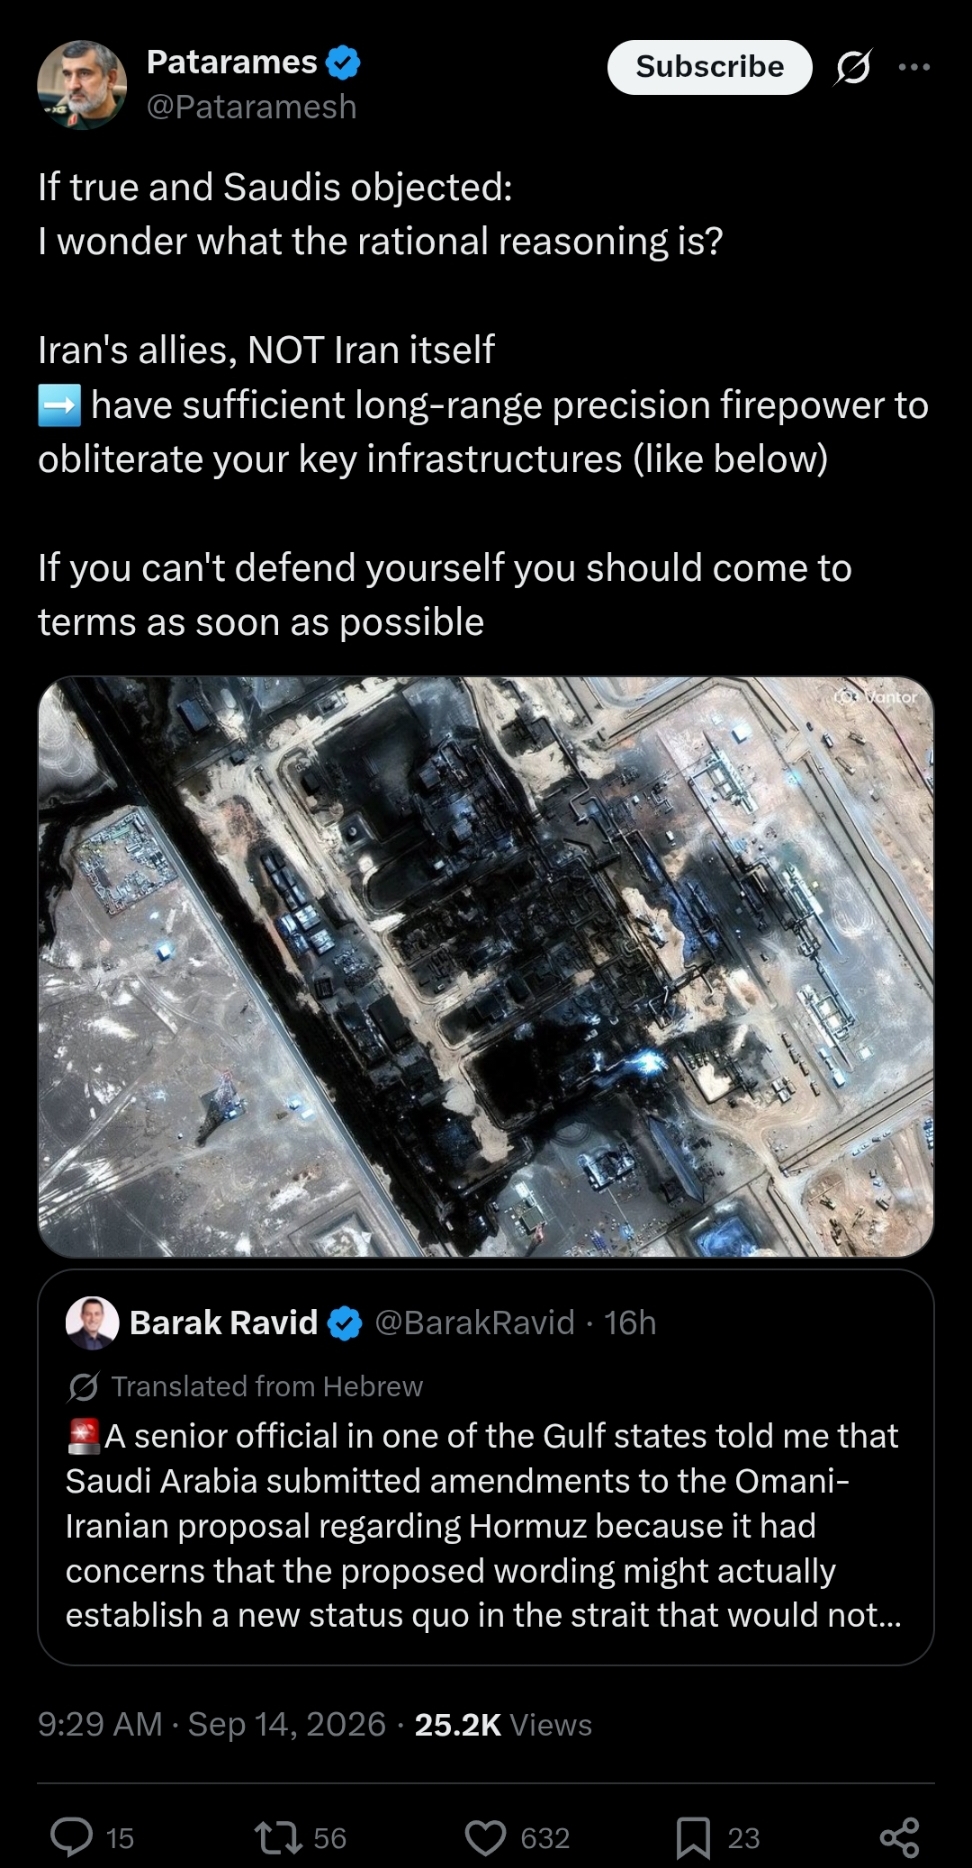The width and height of the screenshot is (972, 1868).
Task: Open the Grok slash icon near Subscribe
Action: pyautogui.click(x=852, y=67)
